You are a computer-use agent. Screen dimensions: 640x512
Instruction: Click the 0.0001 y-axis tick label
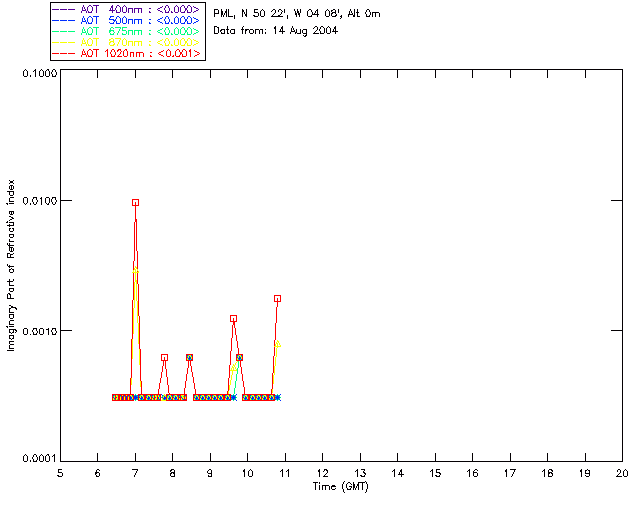pyautogui.click(x=40, y=459)
